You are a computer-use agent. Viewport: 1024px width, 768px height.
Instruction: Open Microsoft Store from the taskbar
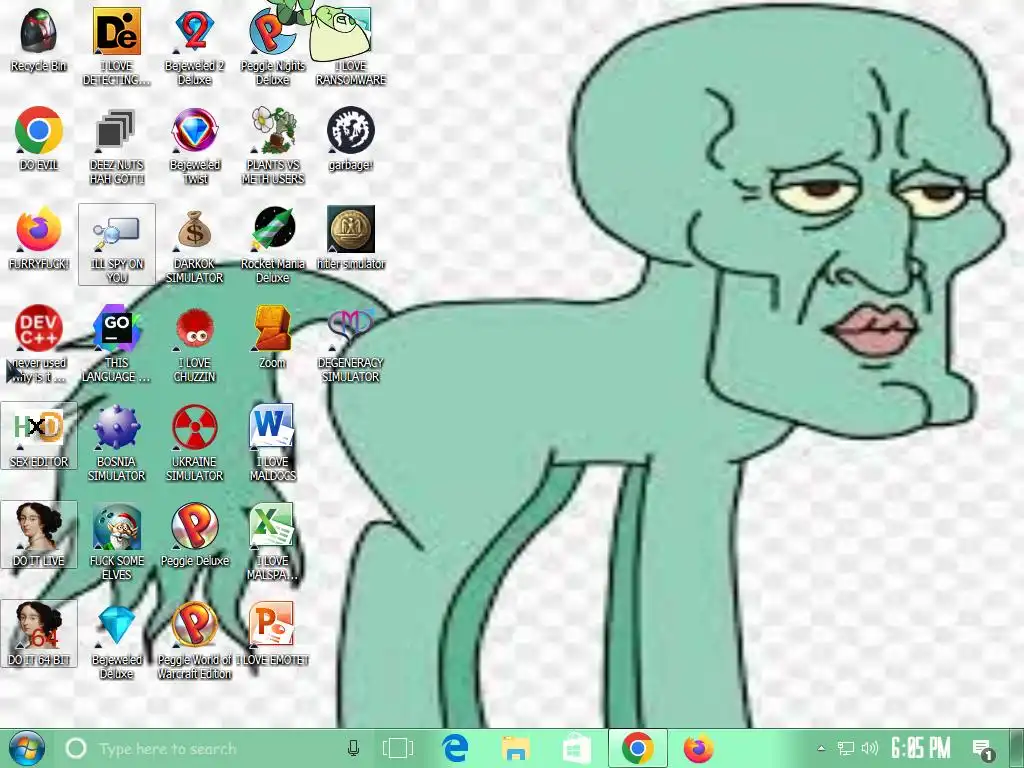(577, 748)
